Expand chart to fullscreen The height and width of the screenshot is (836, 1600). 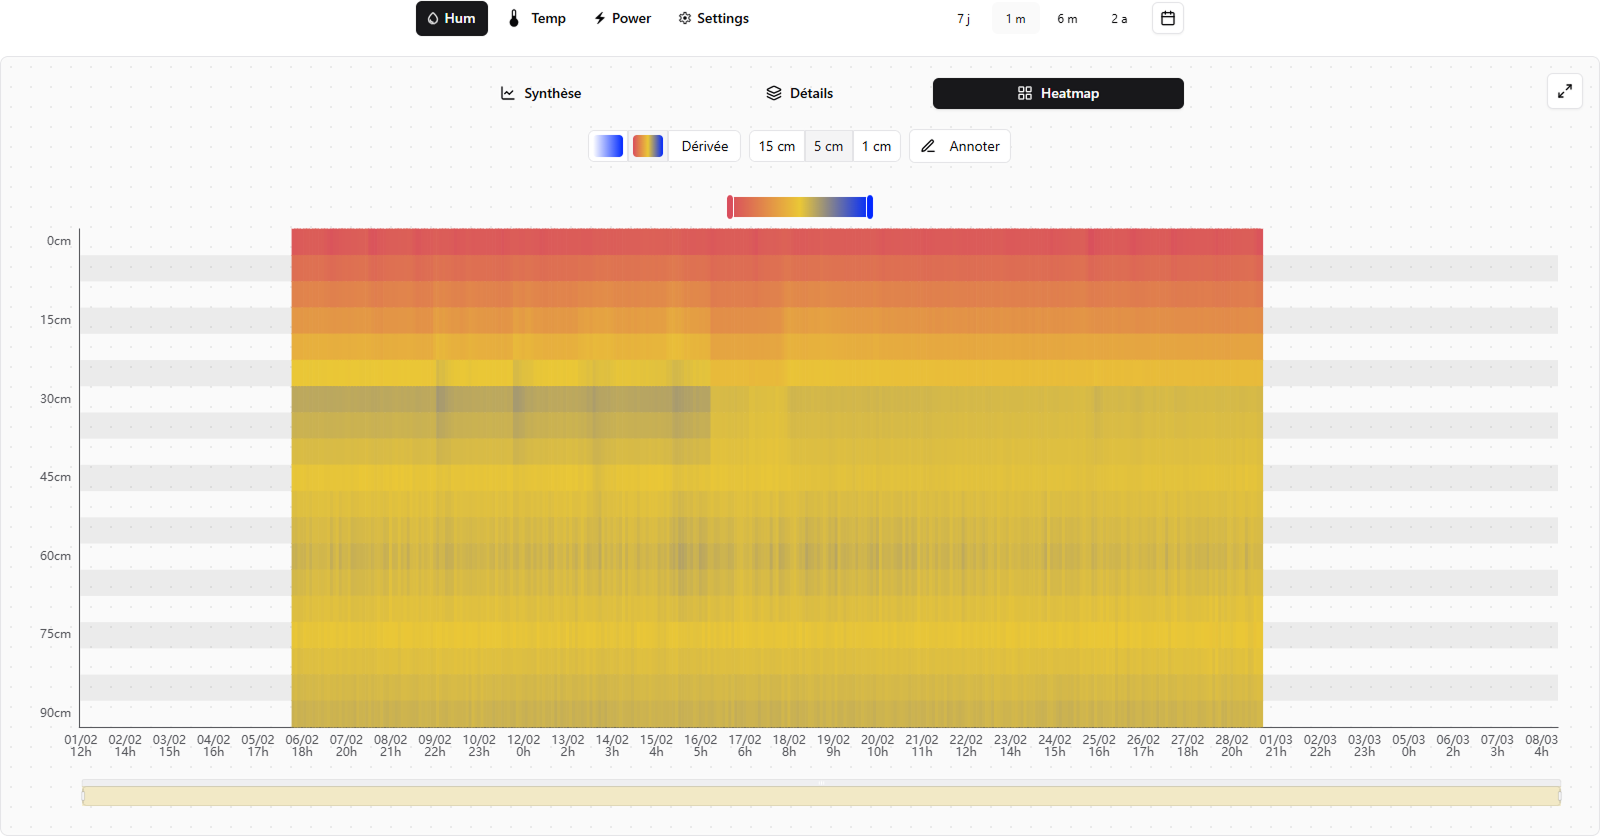1564,91
